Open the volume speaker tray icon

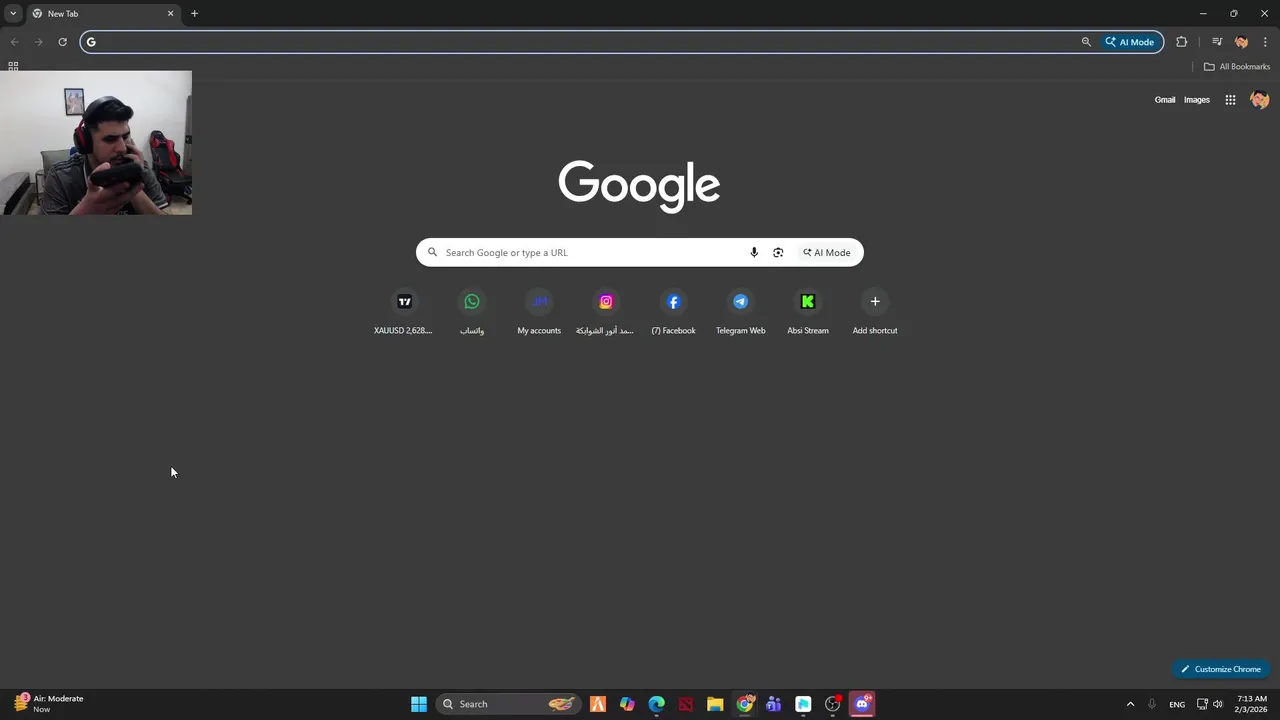[x=1218, y=704]
